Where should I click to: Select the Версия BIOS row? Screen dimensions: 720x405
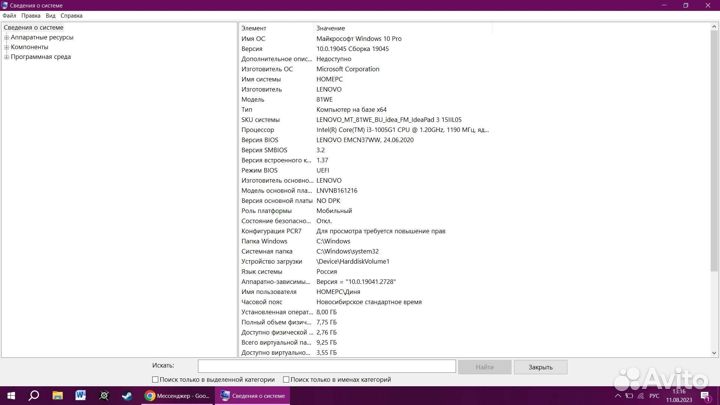[x=365, y=140]
